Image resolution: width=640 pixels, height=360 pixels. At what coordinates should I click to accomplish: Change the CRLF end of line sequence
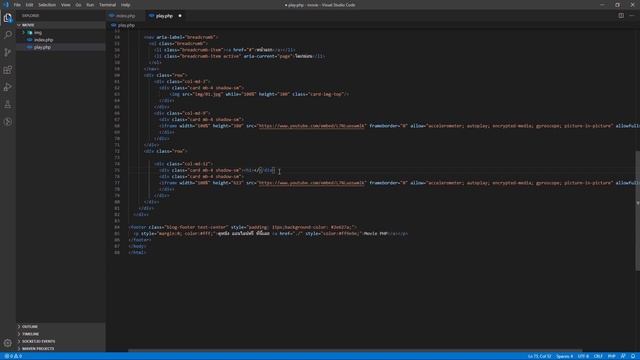598,356
